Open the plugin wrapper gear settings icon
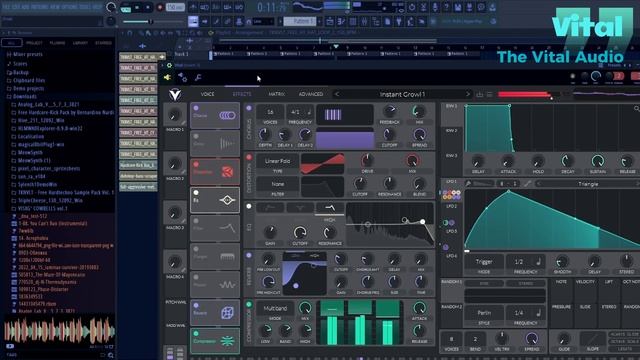Screen dimensions: 640x360 coord(169,65)
